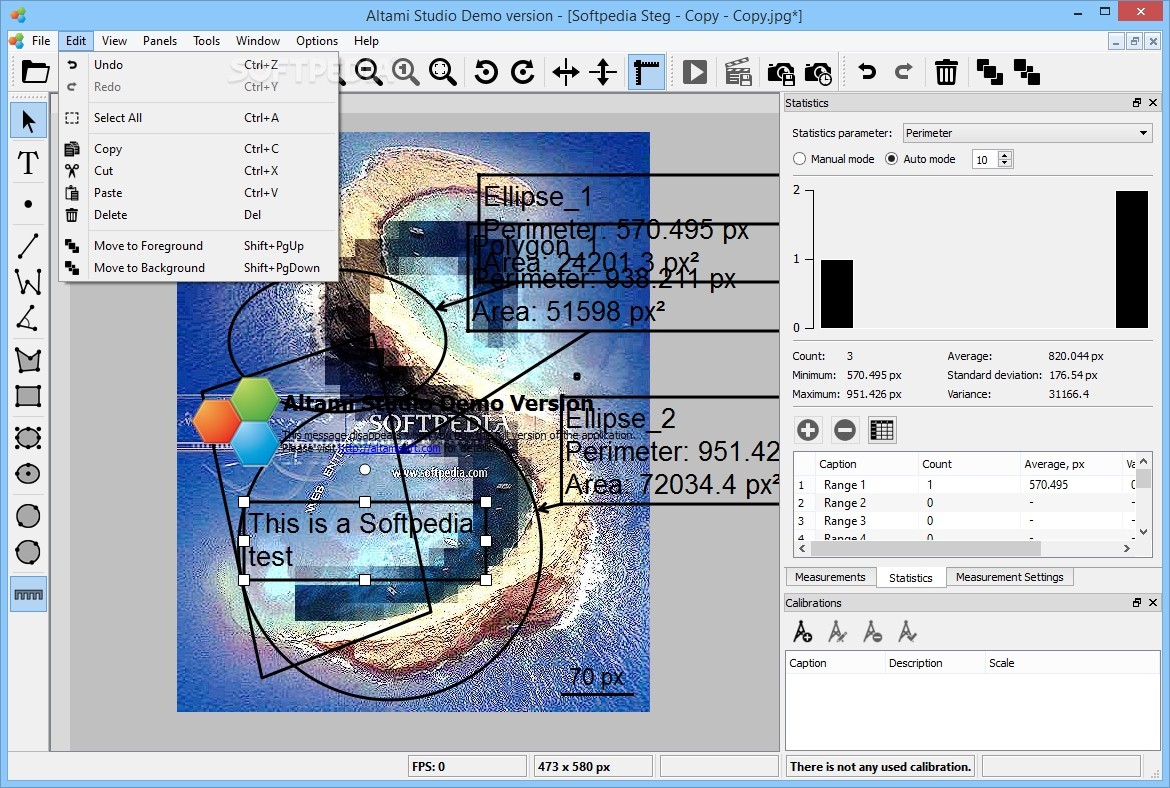Open timed capture camera icon
Screen dimensions: 1170x788
pyautogui.click(x=818, y=72)
